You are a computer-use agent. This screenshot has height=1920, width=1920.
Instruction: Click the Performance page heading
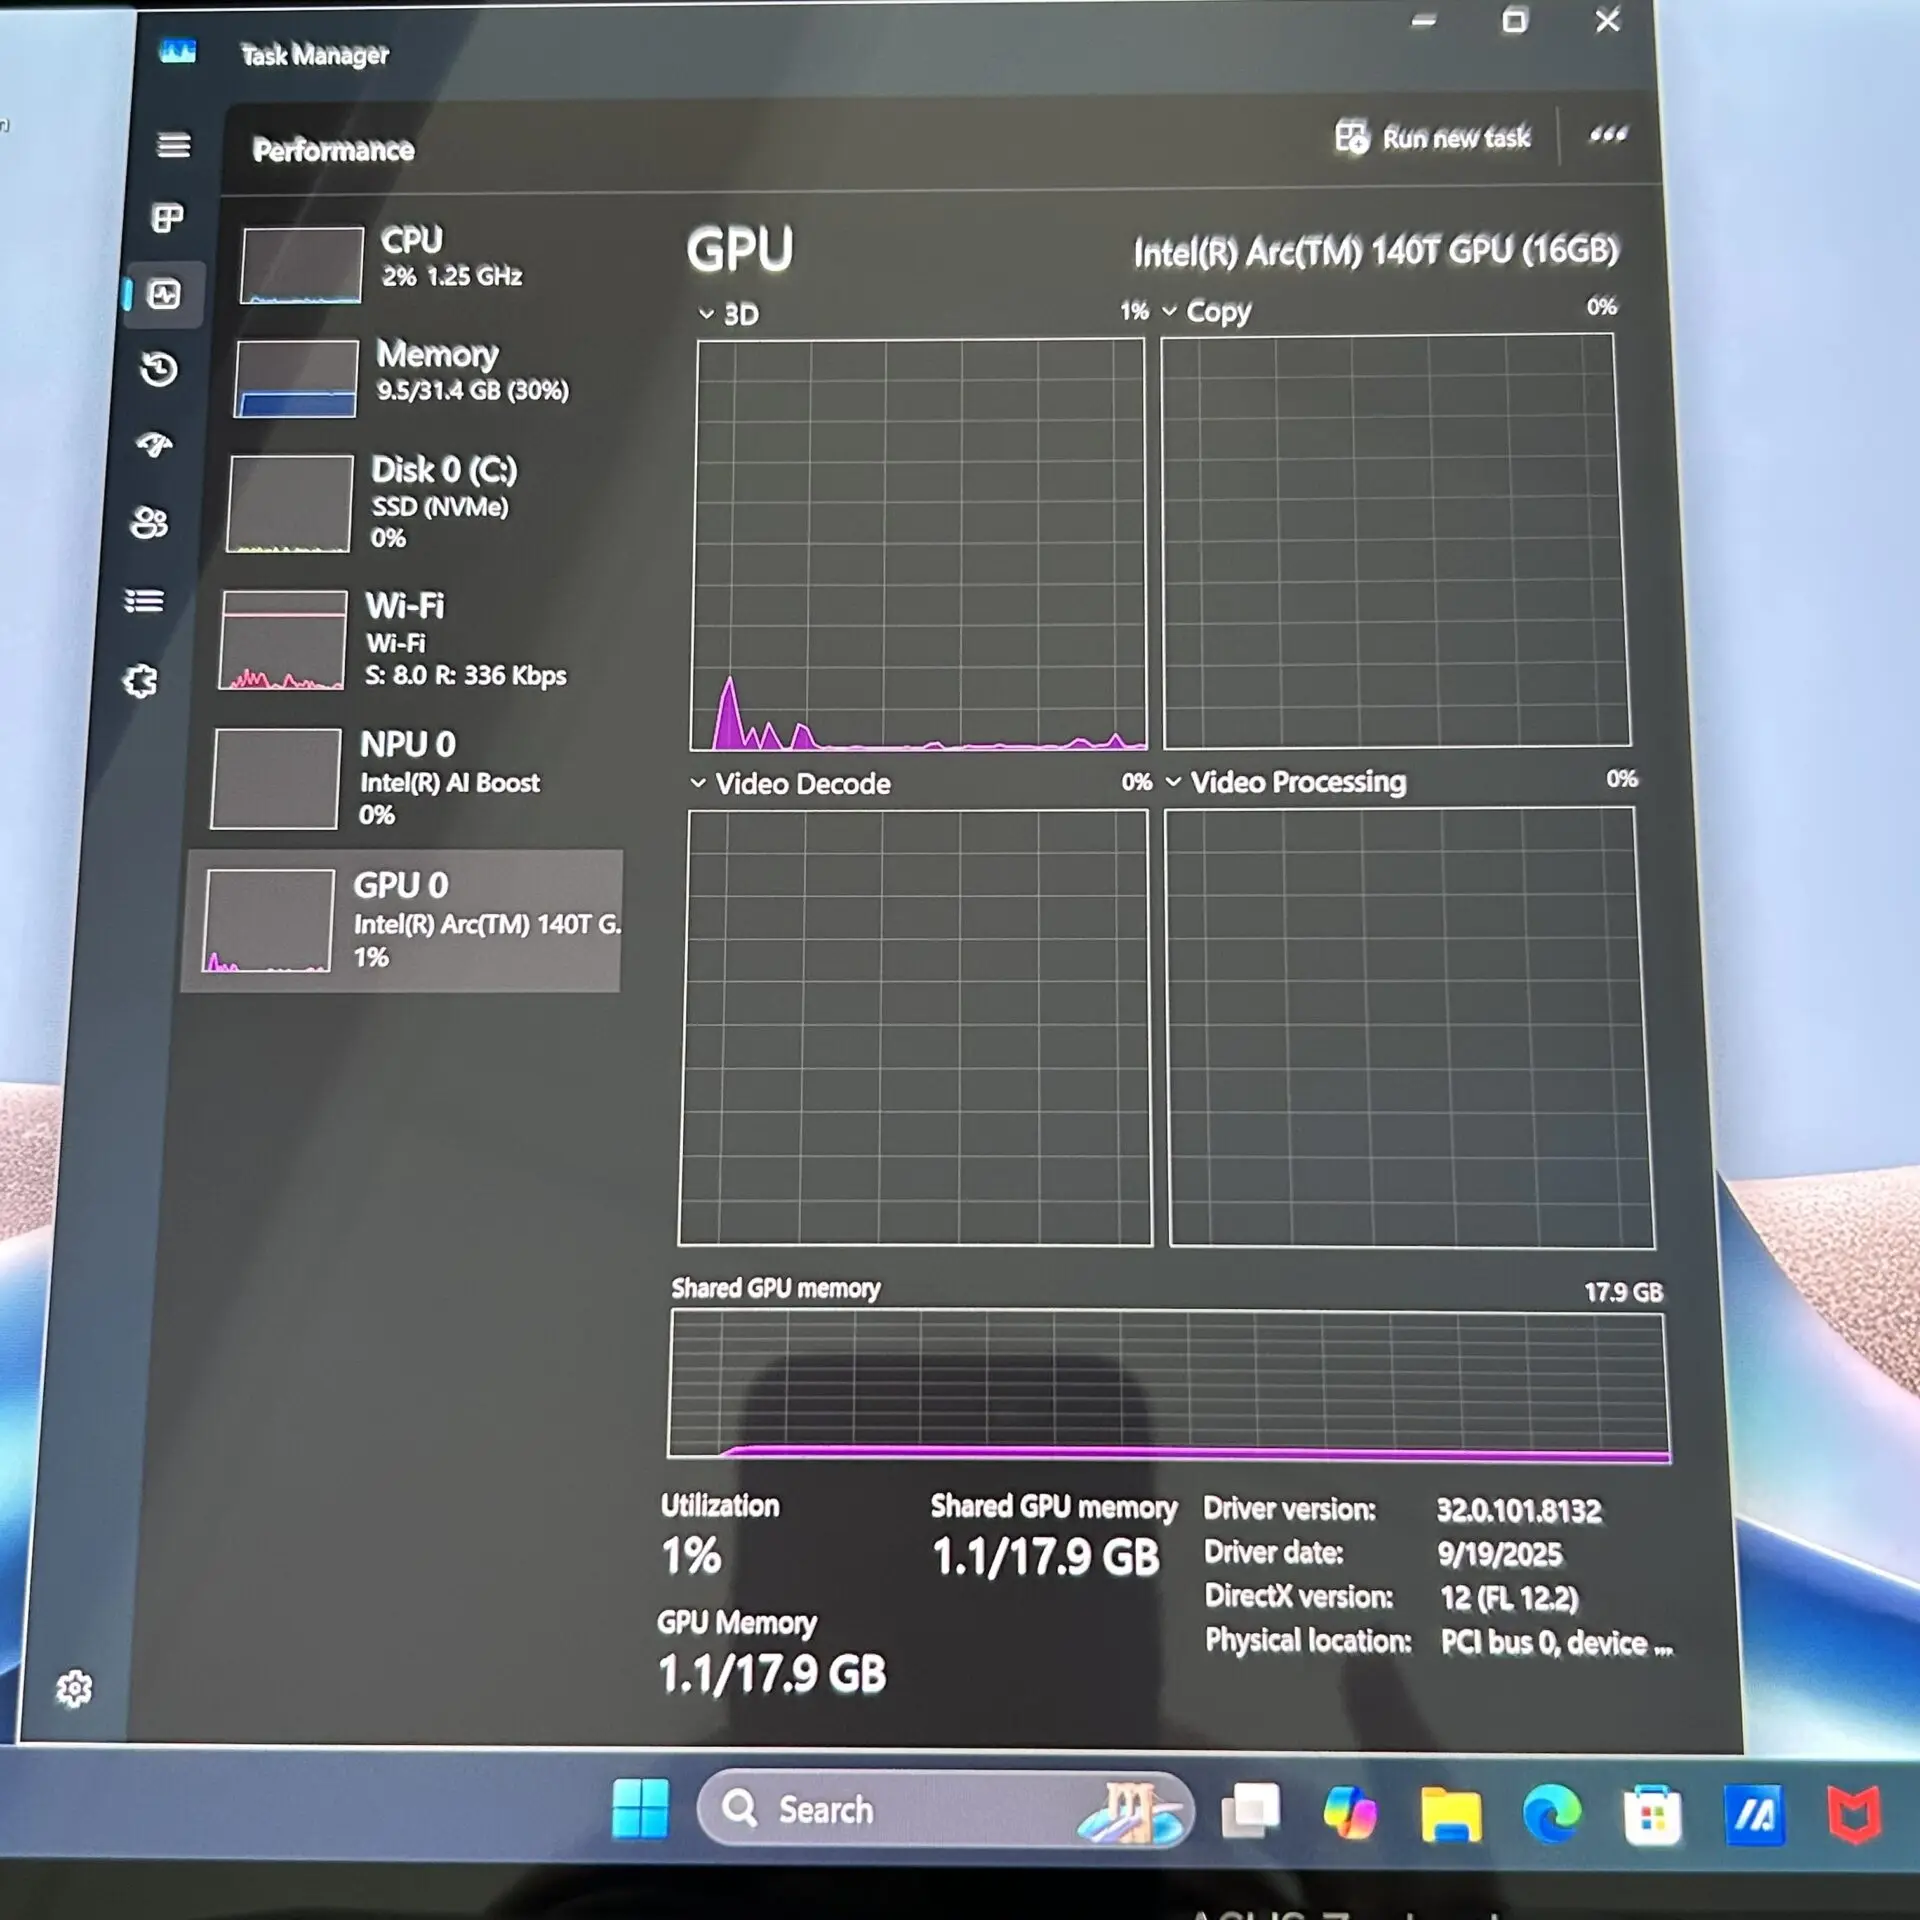point(333,150)
